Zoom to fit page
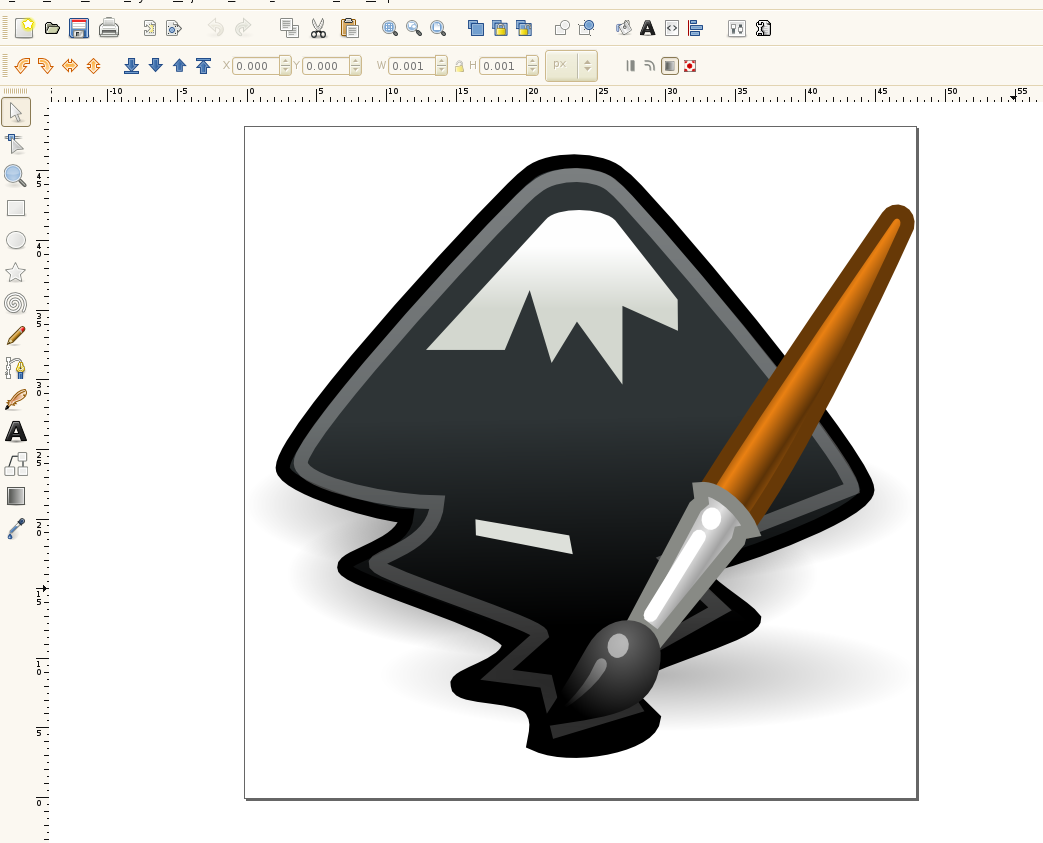The height and width of the screenshot is (843, 1043). point(438,28)
